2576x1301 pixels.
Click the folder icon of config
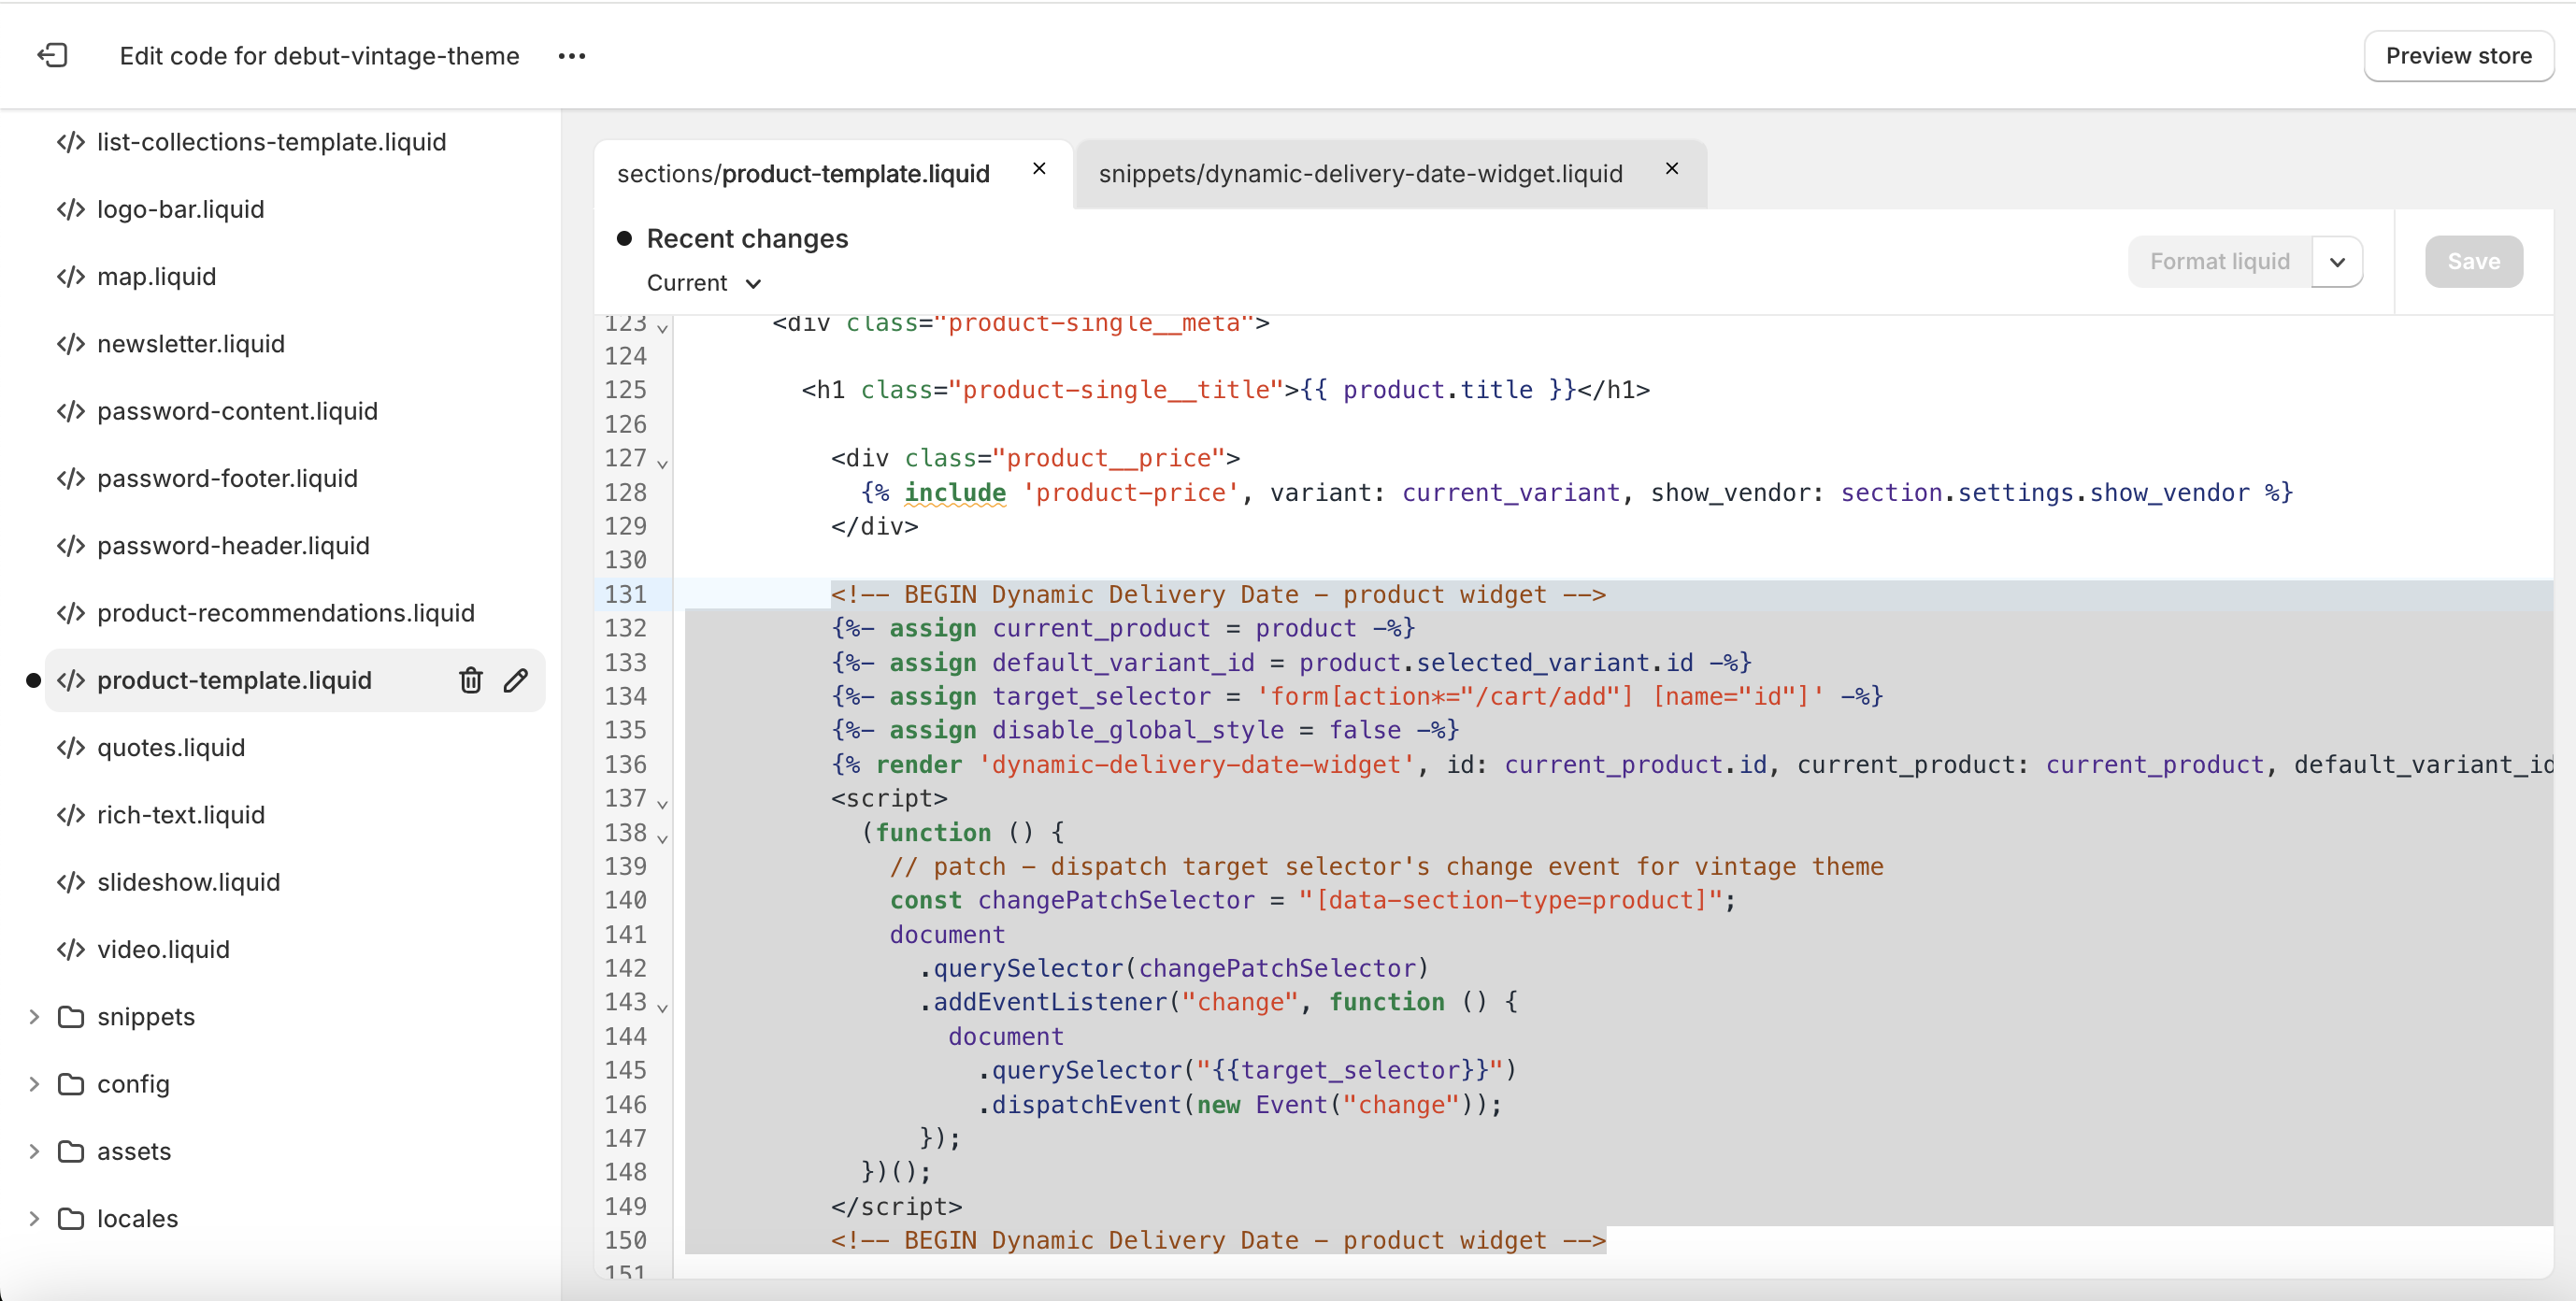pos(71,1084)
